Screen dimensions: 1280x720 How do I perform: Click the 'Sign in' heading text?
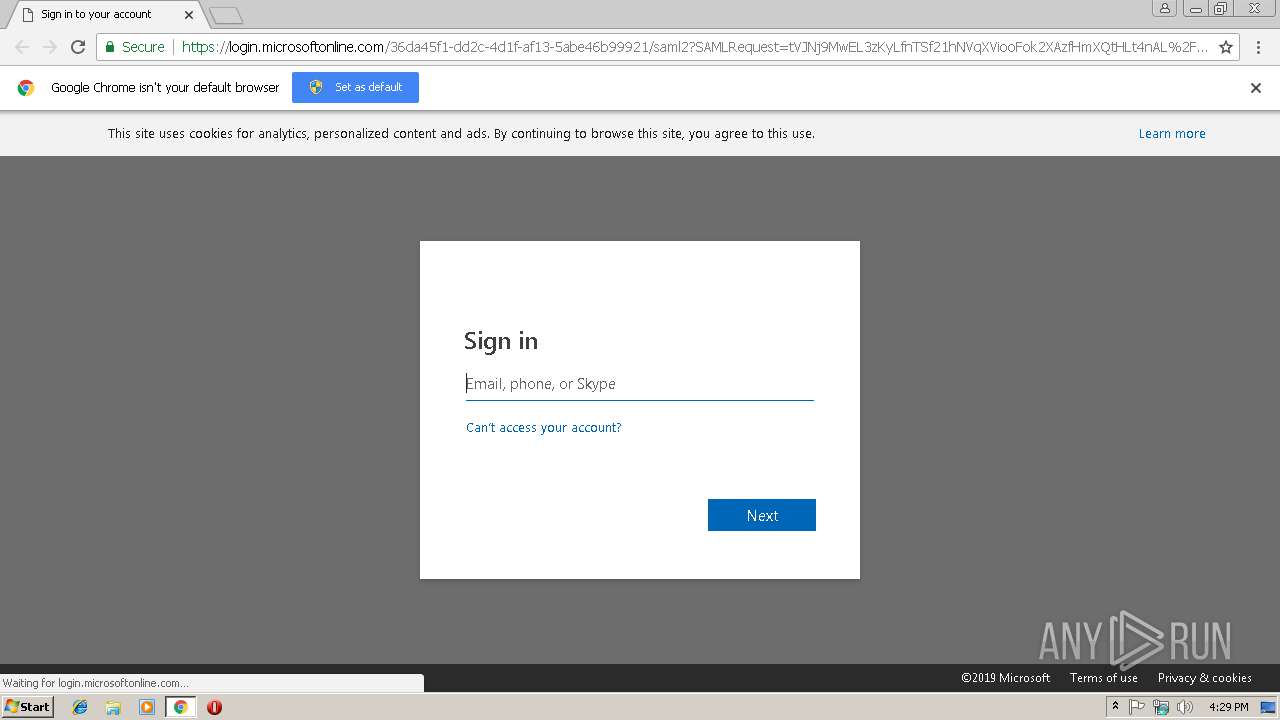click(x=501, y=341)
